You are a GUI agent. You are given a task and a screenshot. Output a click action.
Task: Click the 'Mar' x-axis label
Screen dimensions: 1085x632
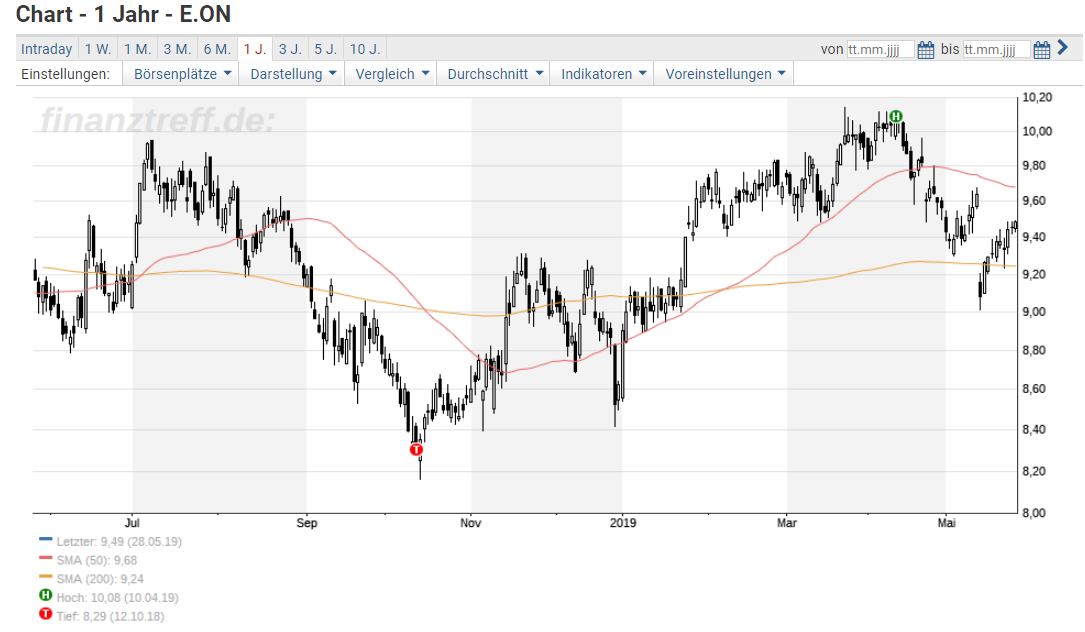[787, 523]
